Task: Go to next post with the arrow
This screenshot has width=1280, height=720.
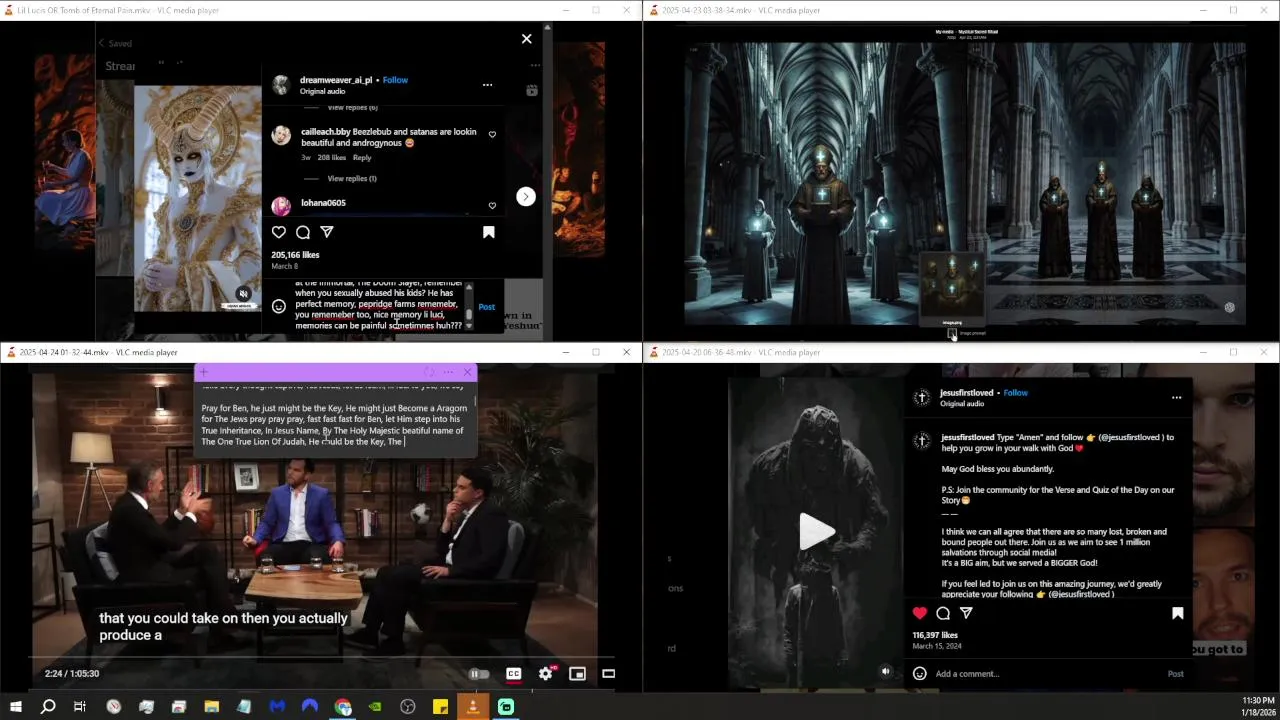Action: pyautogui.click(x=526, y=197)
